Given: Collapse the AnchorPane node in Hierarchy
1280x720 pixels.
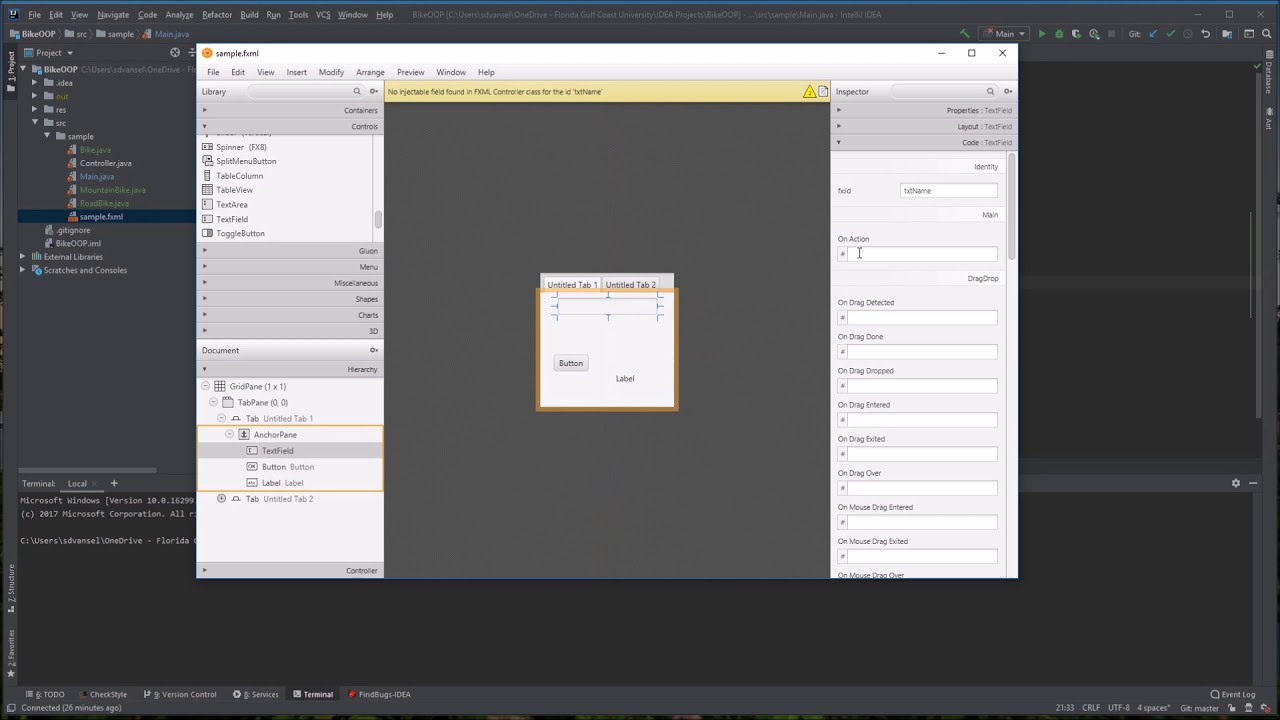Looking at the screenshot, I should coord(229,434).
